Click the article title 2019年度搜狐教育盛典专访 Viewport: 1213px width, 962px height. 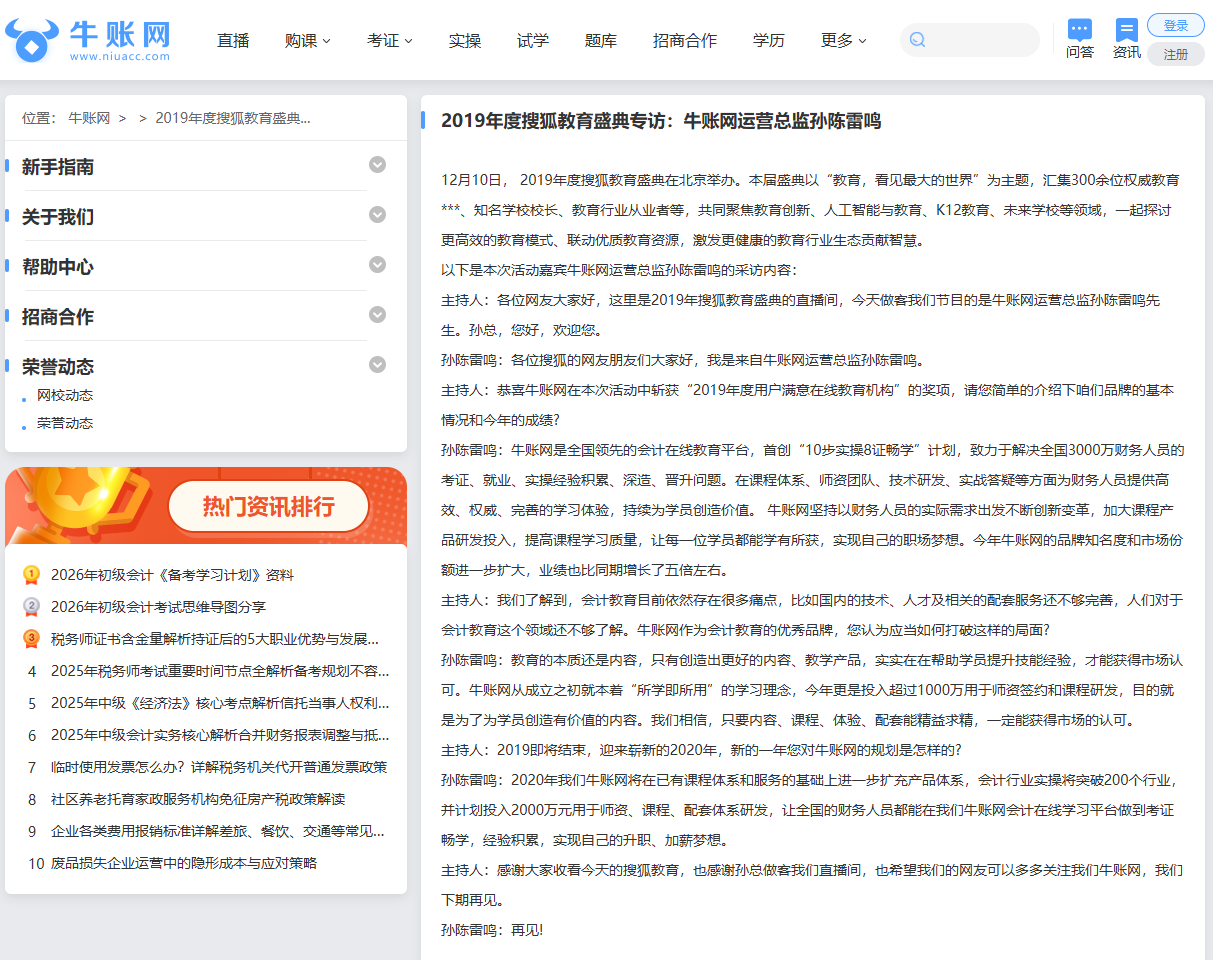pyautogui.click(x=661, y=121)
